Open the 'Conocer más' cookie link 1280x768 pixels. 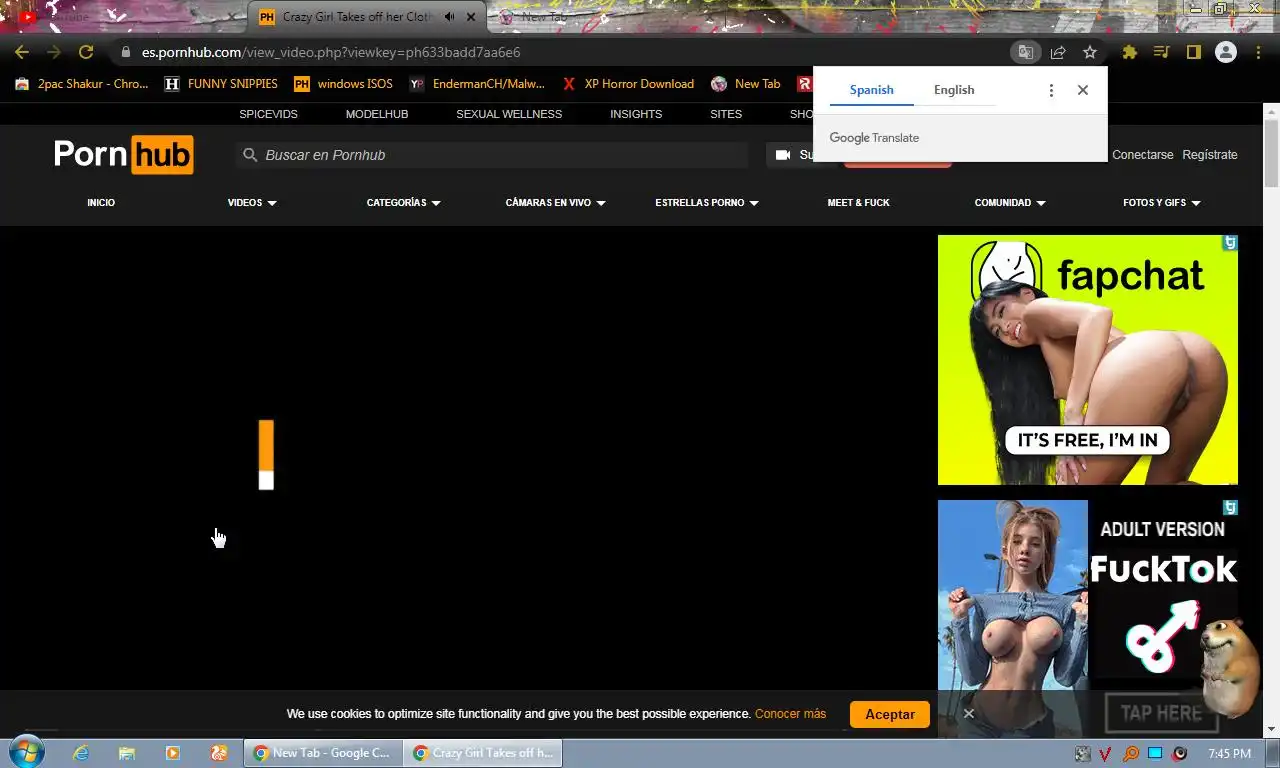coord(790,714)
